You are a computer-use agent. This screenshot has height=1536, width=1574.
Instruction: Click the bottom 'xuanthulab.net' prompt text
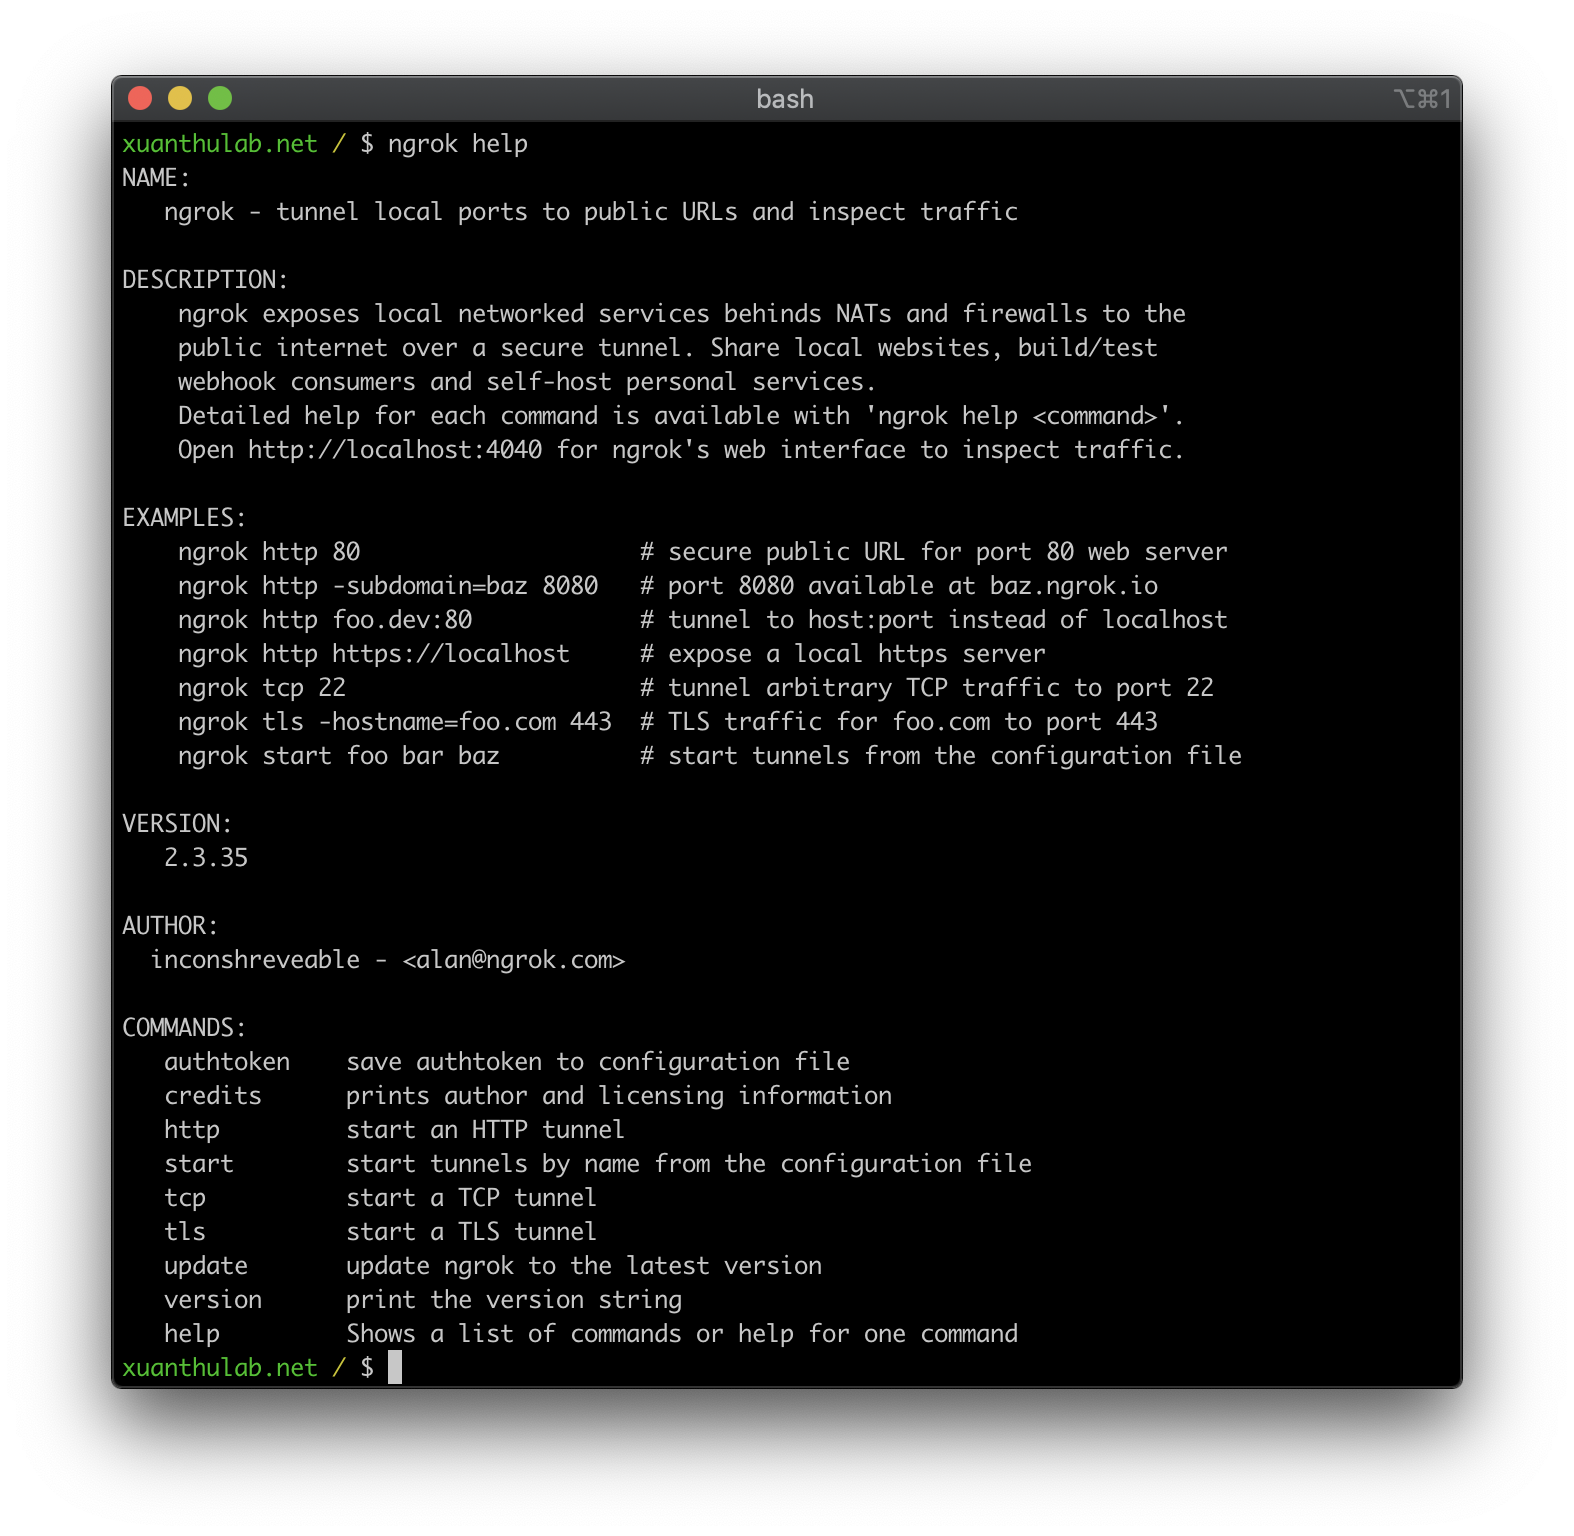tap(220, 1368)
